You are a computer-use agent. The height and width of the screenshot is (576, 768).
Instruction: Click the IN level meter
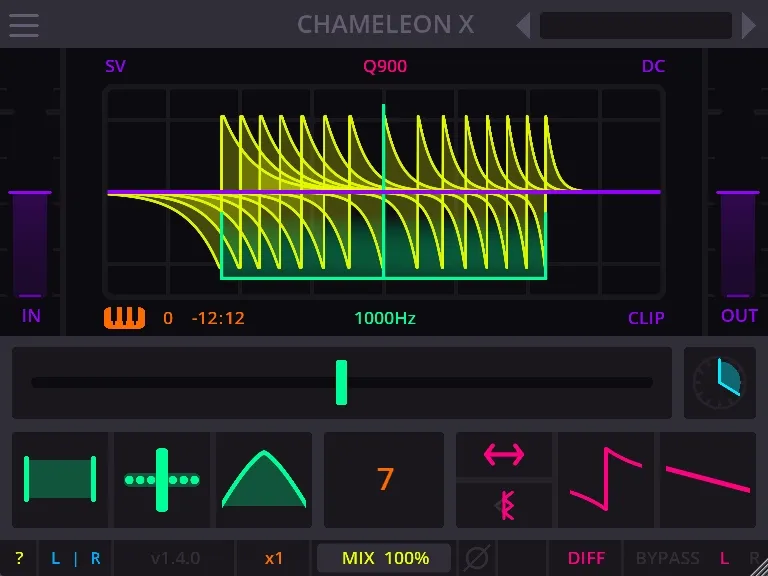point(30,244)
